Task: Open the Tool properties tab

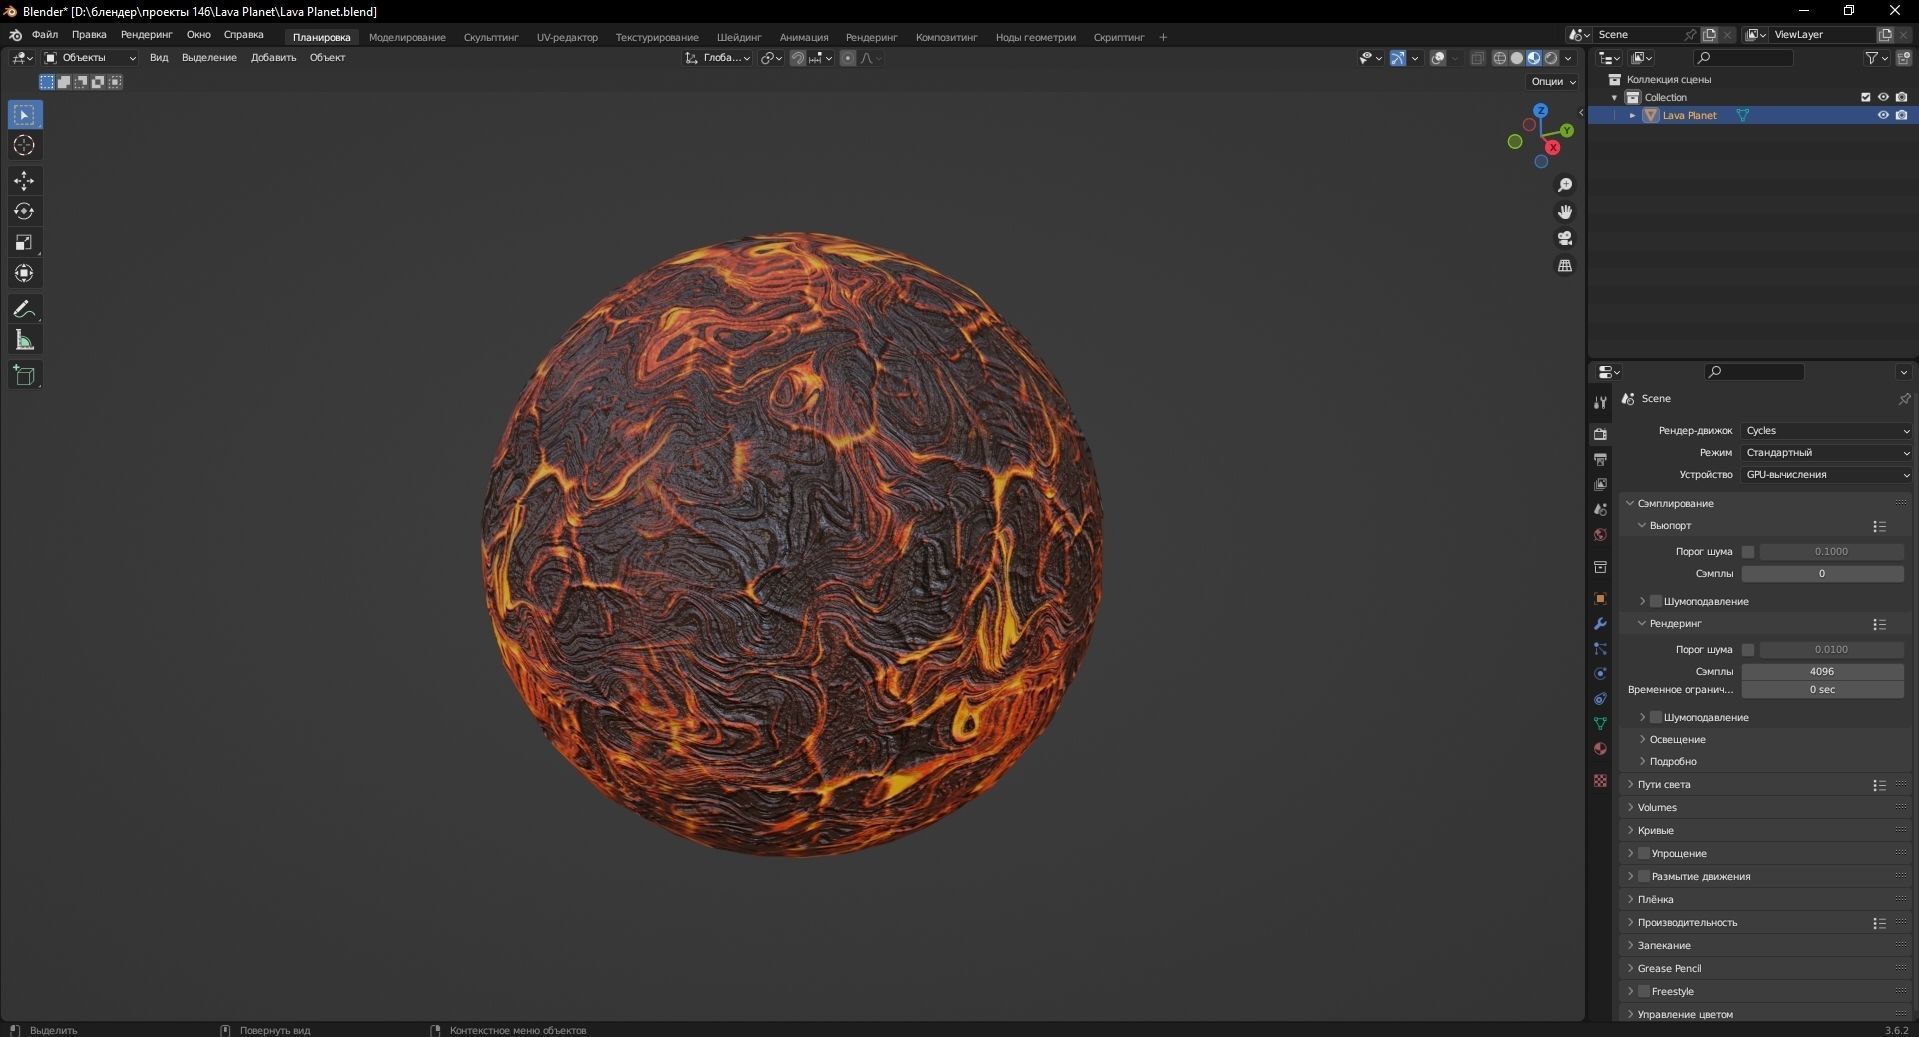Action: tap(1600, 402)
